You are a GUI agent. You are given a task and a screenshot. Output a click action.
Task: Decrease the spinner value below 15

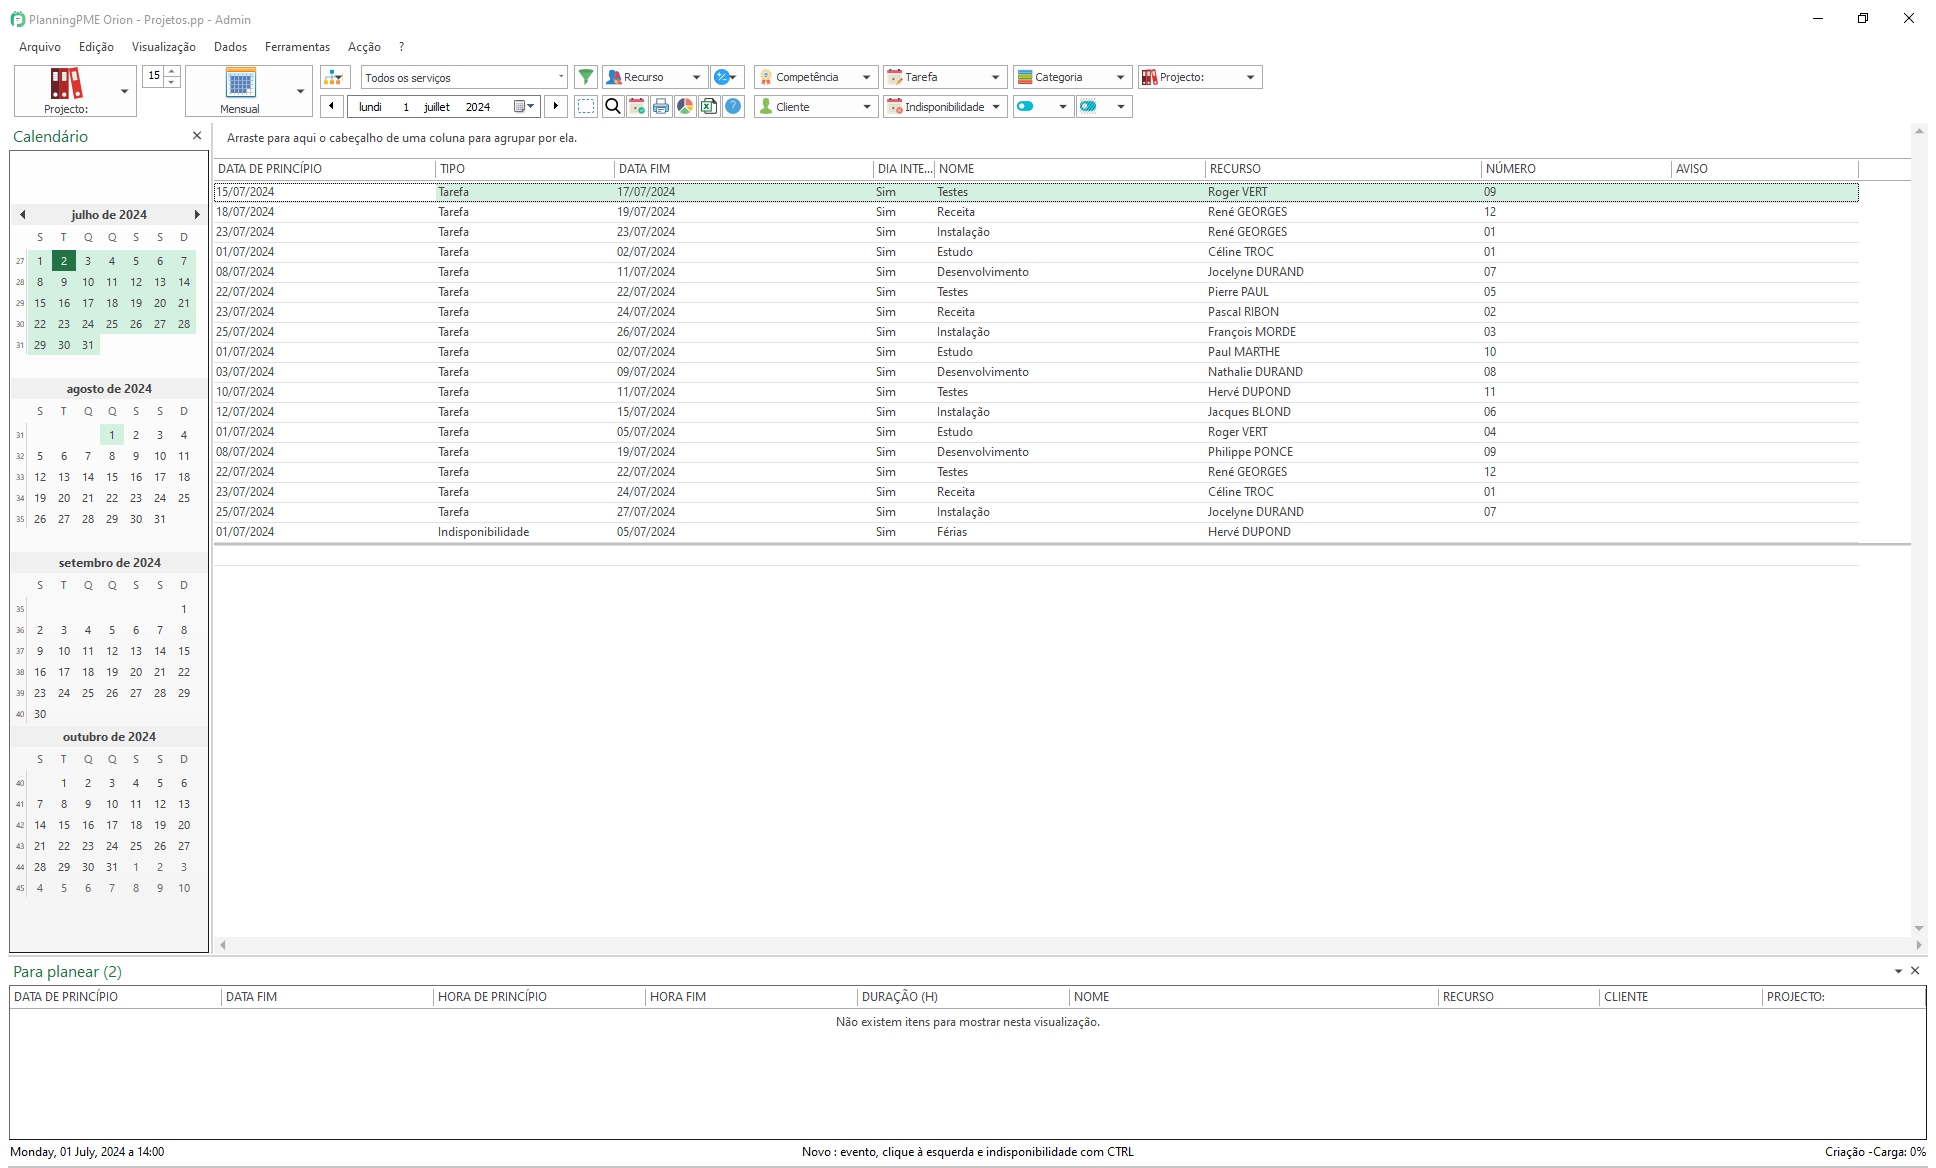click(173, 82)
